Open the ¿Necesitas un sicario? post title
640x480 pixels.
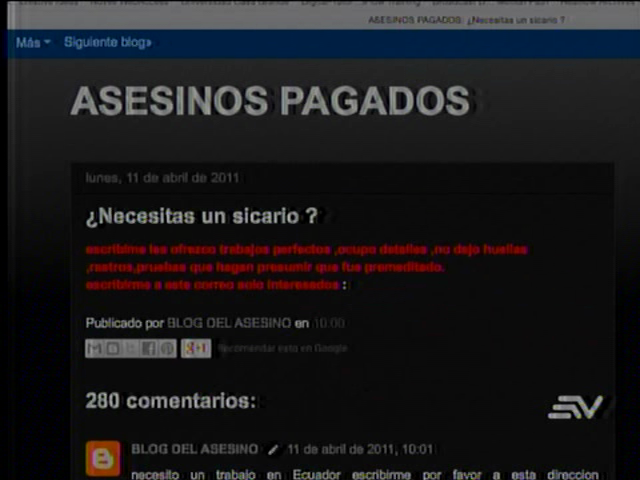click(x=201, y=215)
